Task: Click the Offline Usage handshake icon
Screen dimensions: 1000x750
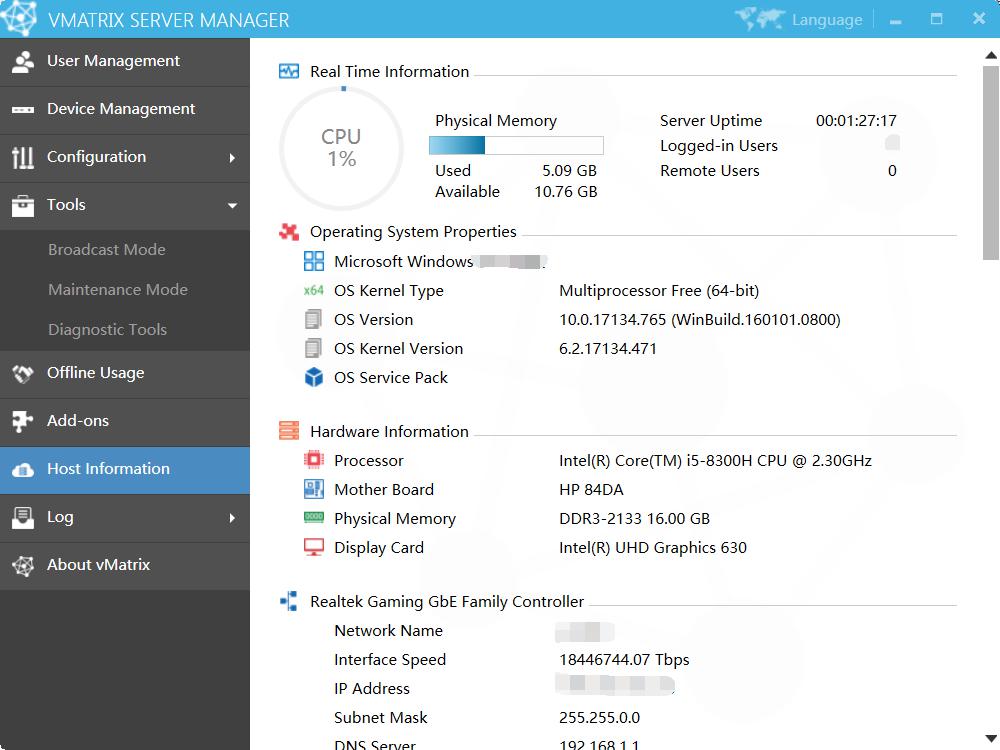Action: [x=23, y=374]
